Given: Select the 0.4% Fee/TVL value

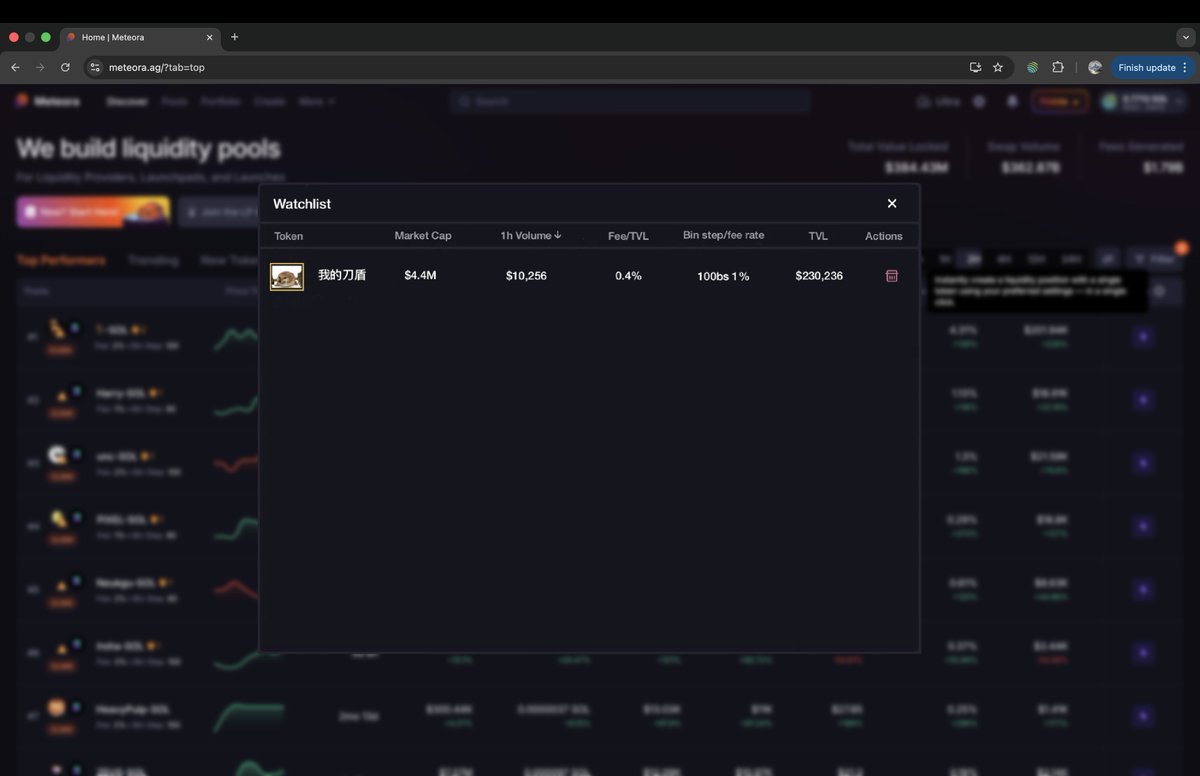Looking at the screenshot, I should pyautogui.click(x=628, y=275).
